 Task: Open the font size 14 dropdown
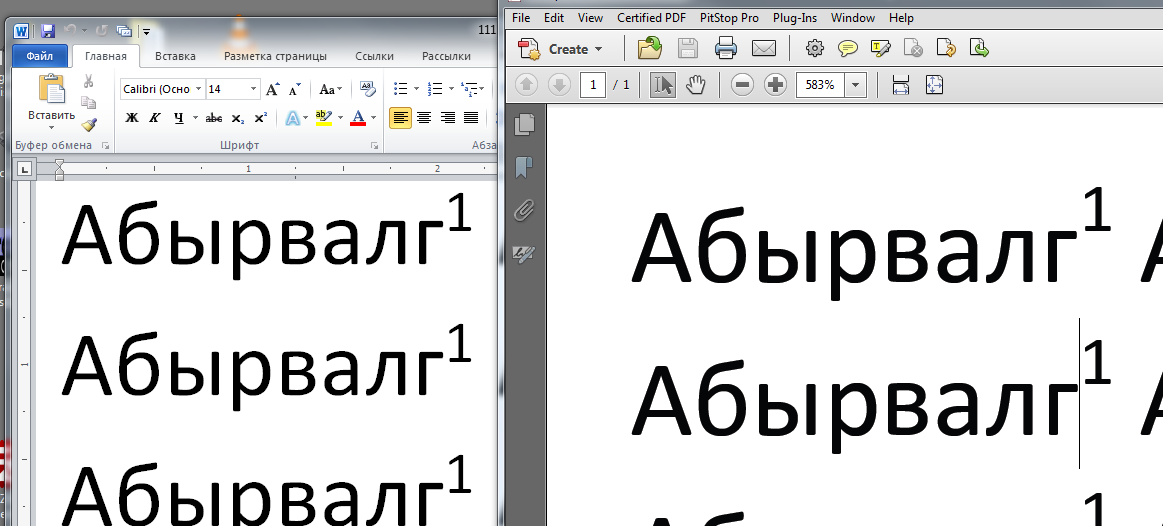253,89
